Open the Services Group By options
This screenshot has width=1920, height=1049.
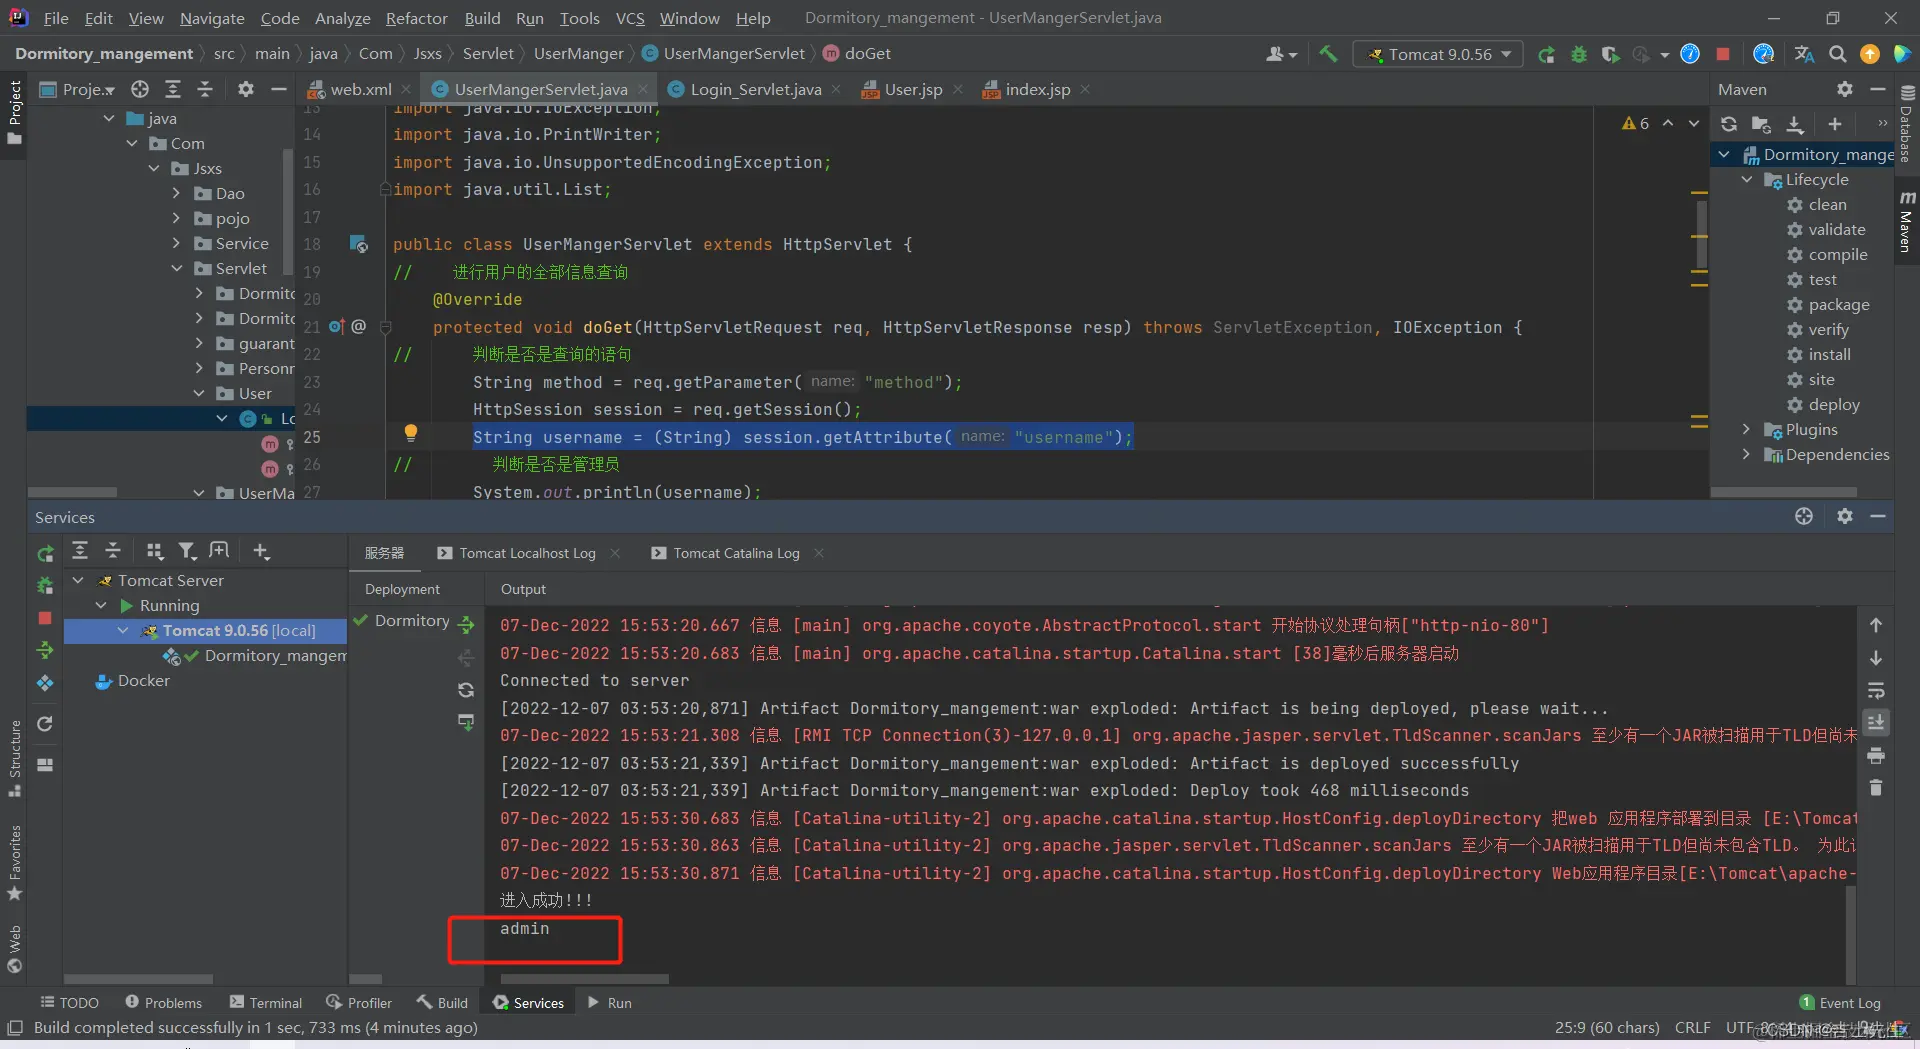pyautogui.click(x=154, y=551)
